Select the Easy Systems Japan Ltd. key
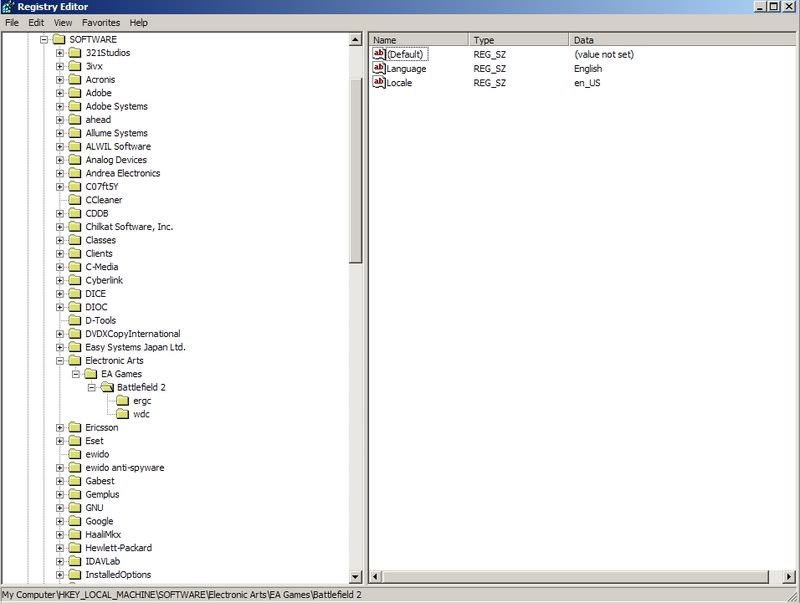Screen dimensions: 800x603 [x=135, y=347]
